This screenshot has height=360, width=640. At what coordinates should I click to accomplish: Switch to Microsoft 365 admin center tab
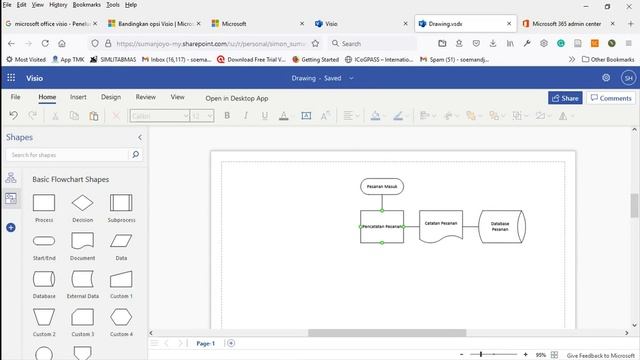567,24
